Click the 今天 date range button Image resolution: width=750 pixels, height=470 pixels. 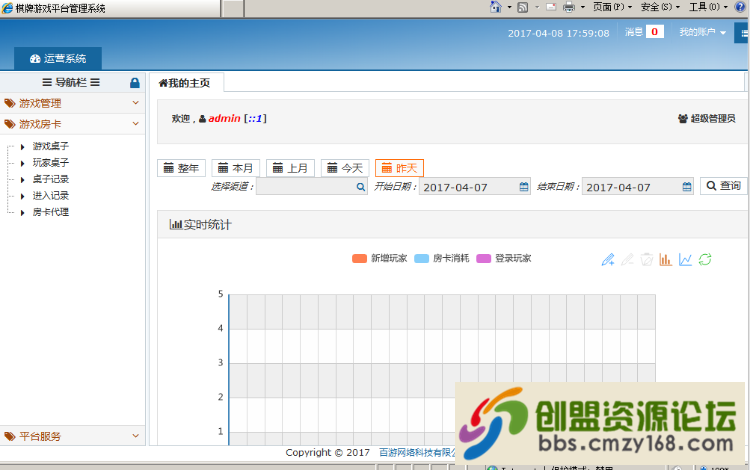[345, 168]
